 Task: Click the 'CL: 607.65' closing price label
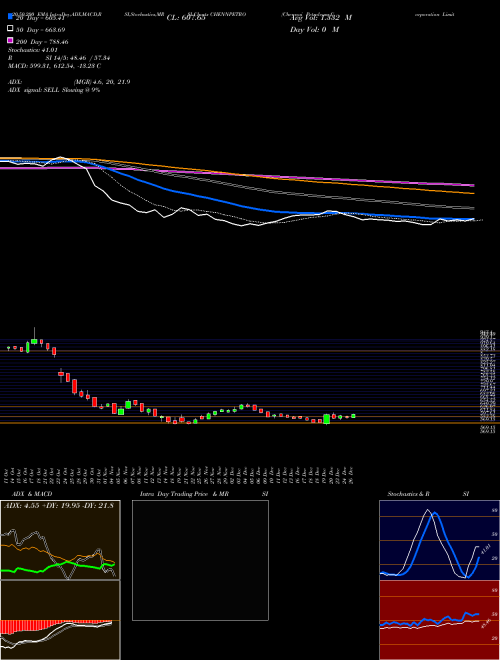pyautogui.click(x=186, y=18)
